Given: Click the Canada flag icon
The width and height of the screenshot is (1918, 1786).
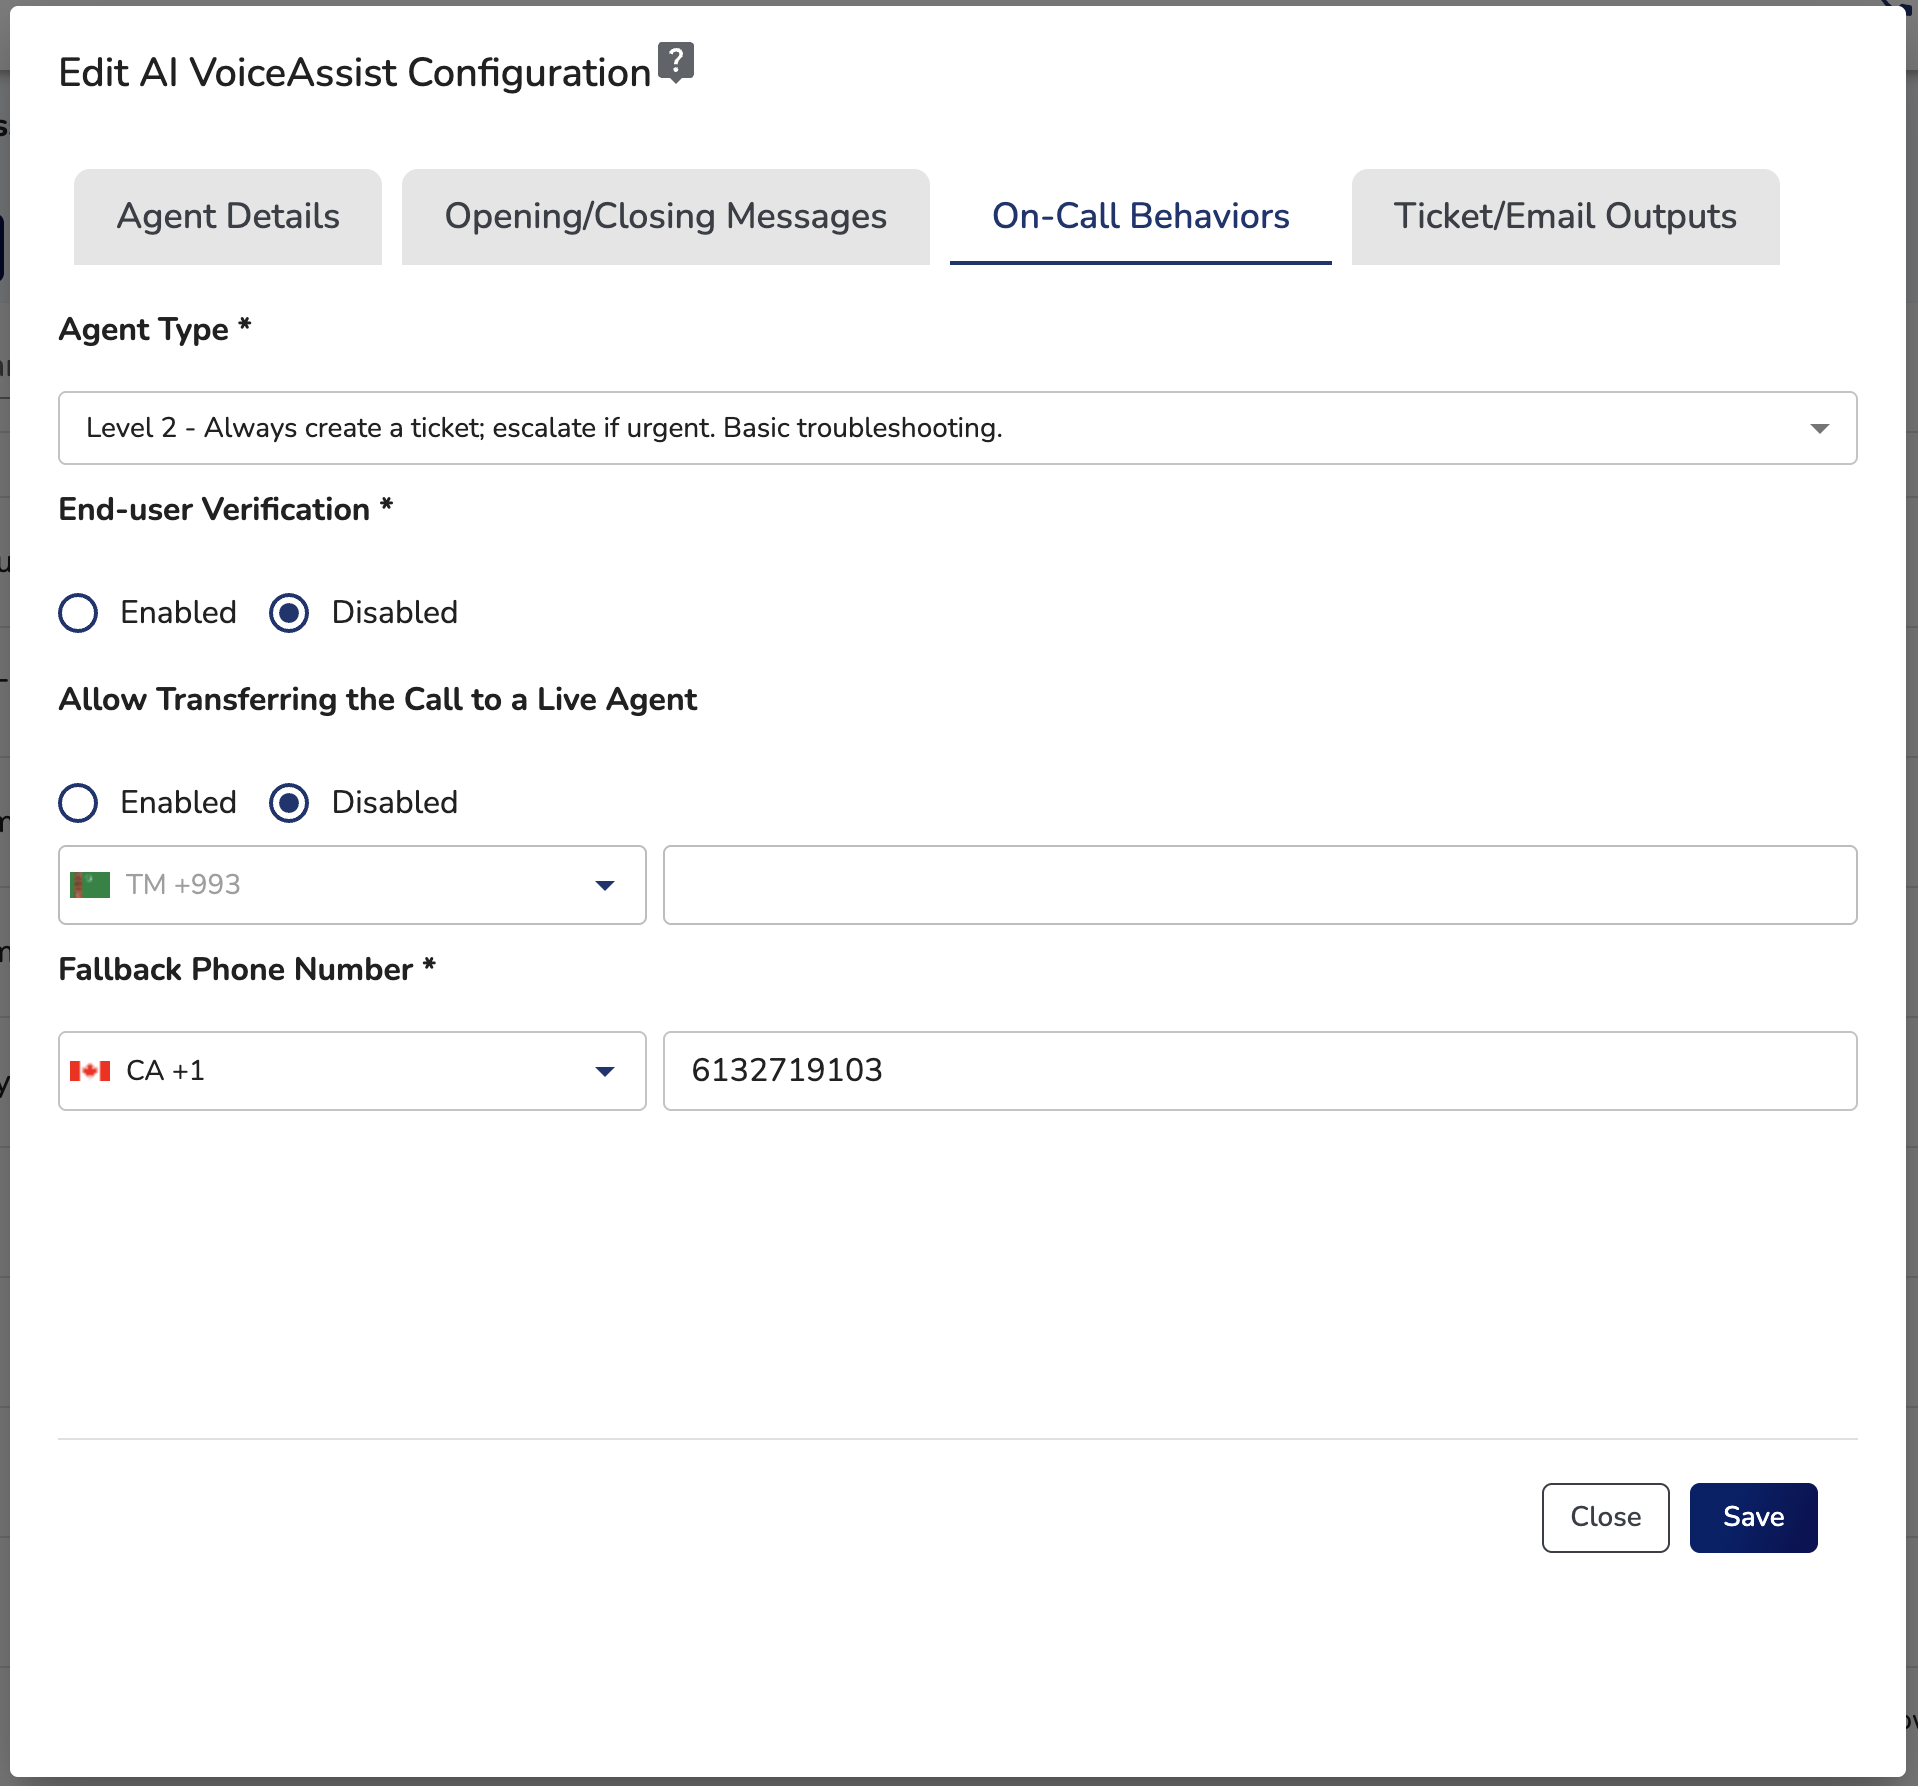Looking at the screenshot, I should click(x=90, y=1071).
